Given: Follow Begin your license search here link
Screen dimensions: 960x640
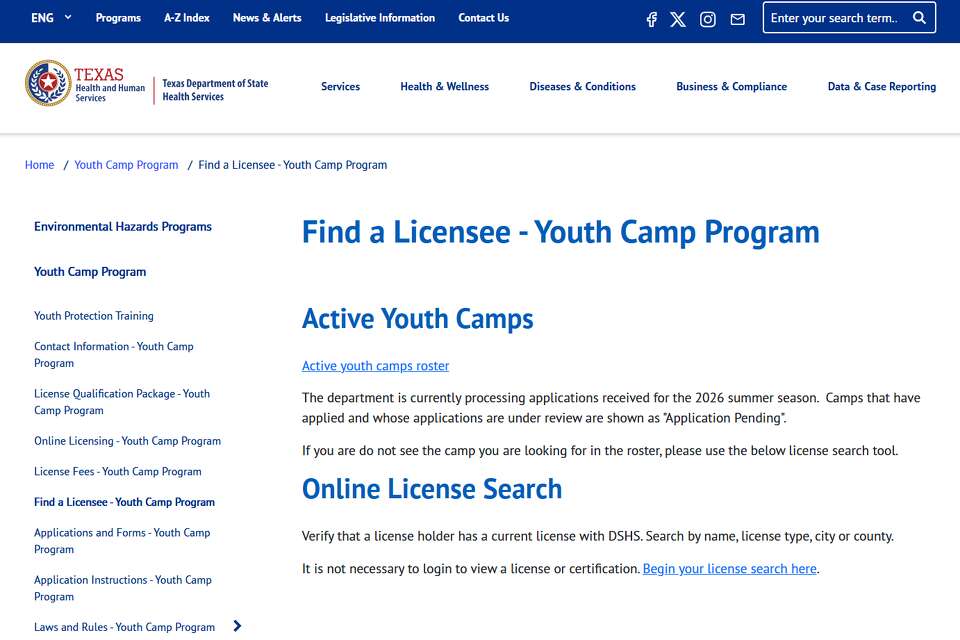Looking at the screenshot, I should (729, 568).
